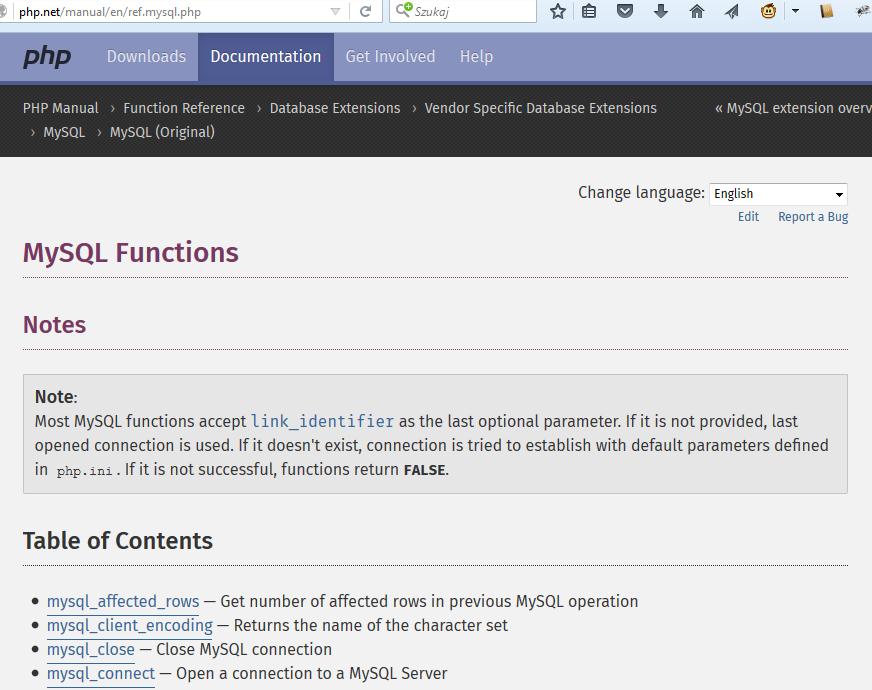Click the Pocket icon in toolbar

pos(625,11)
